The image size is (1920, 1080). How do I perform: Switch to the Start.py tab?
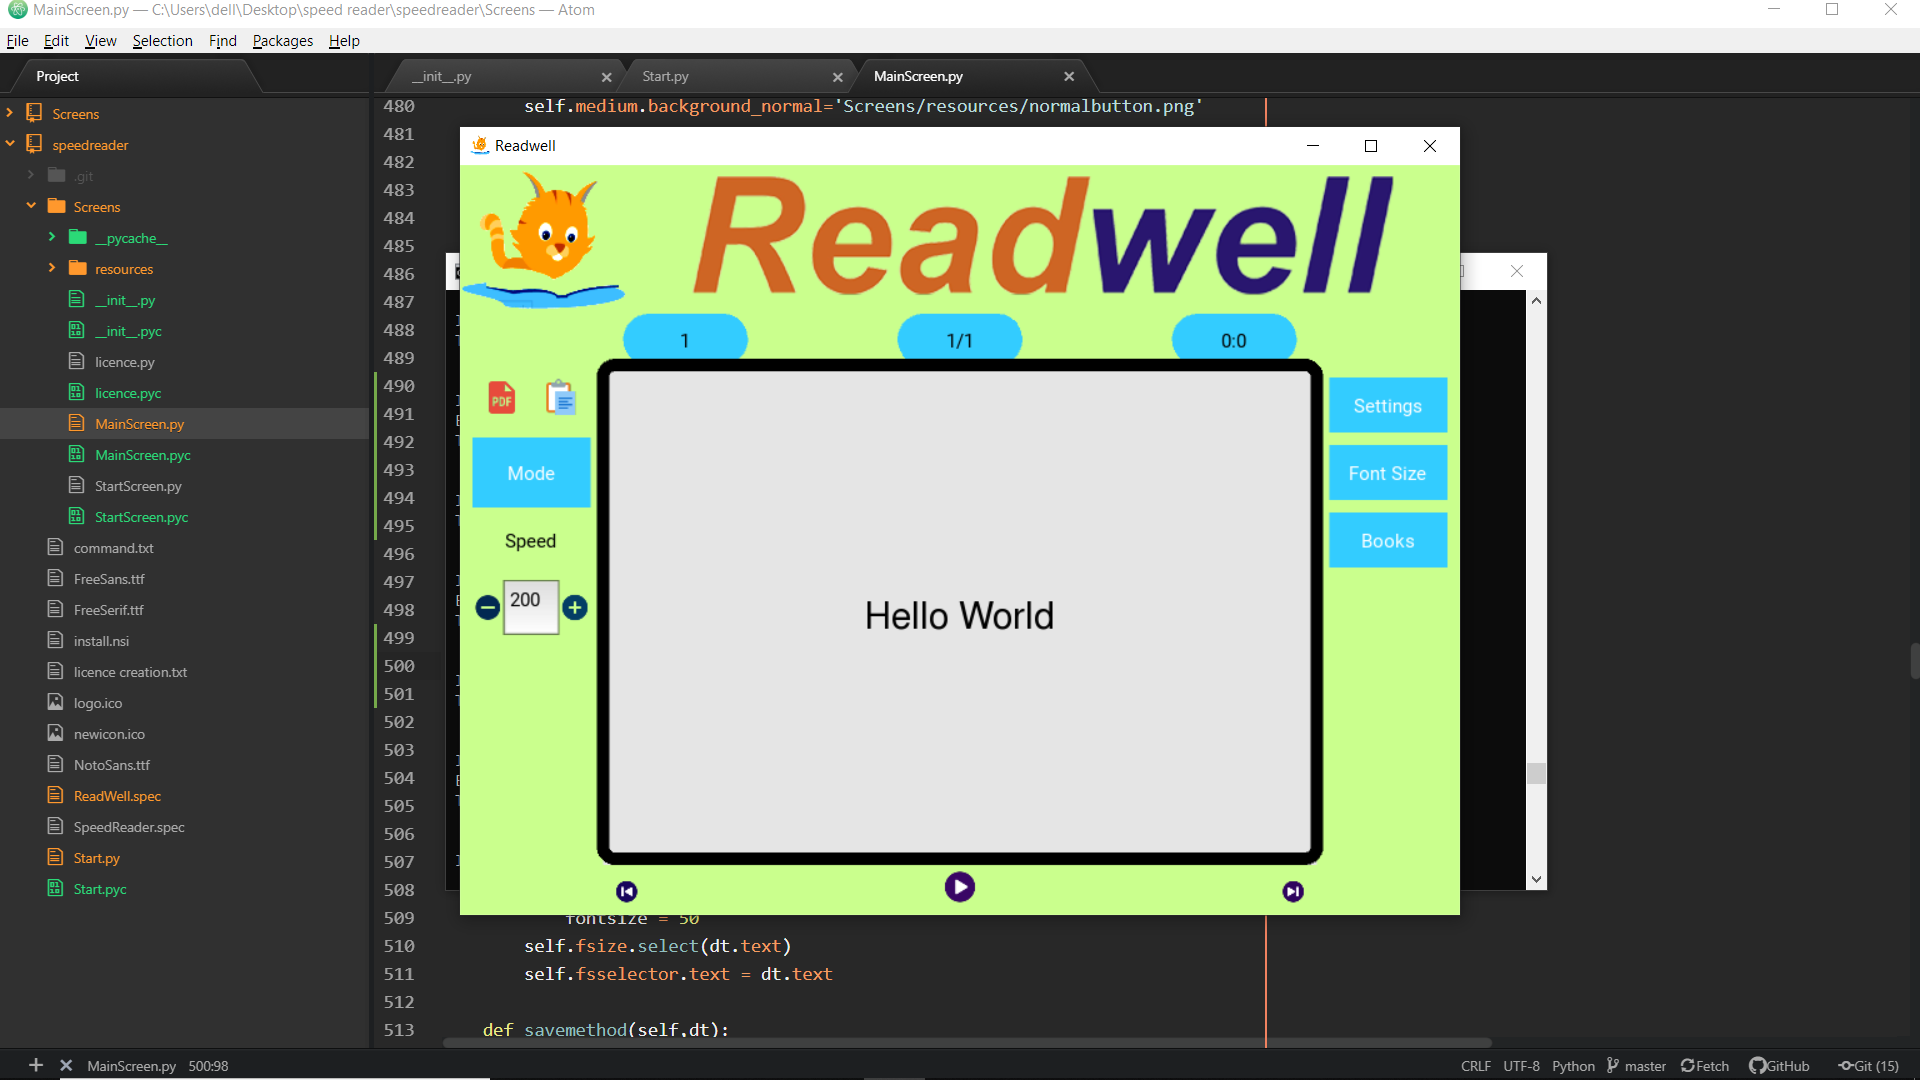pos(664,75)
